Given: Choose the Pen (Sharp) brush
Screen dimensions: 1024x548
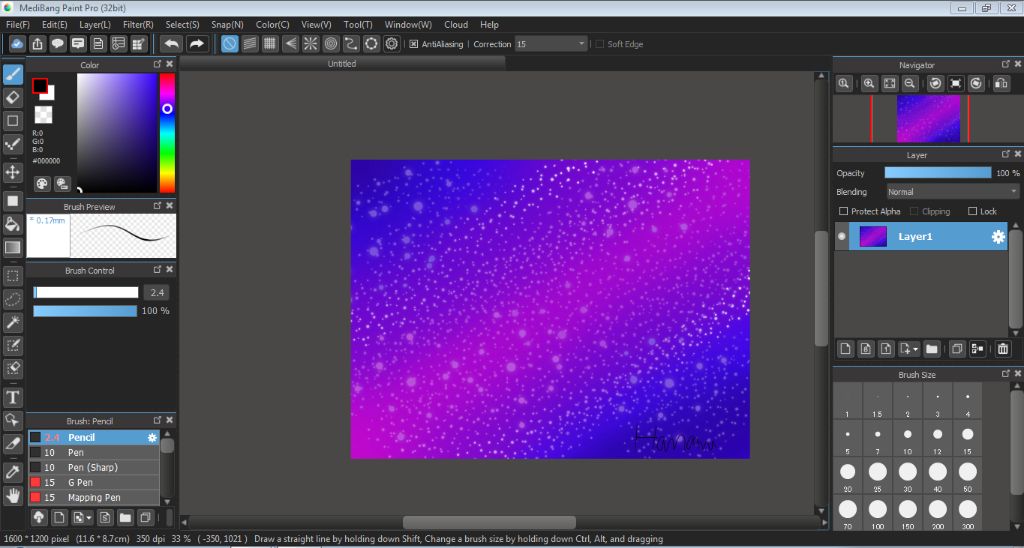Looking at the screenshot, I should tap(93, 467).
